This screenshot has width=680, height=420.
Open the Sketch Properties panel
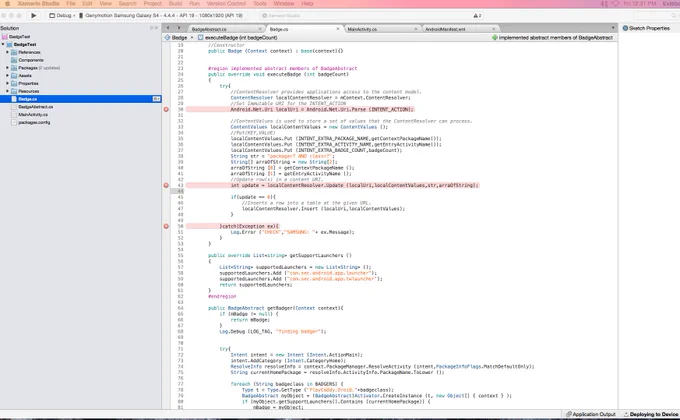646,28
